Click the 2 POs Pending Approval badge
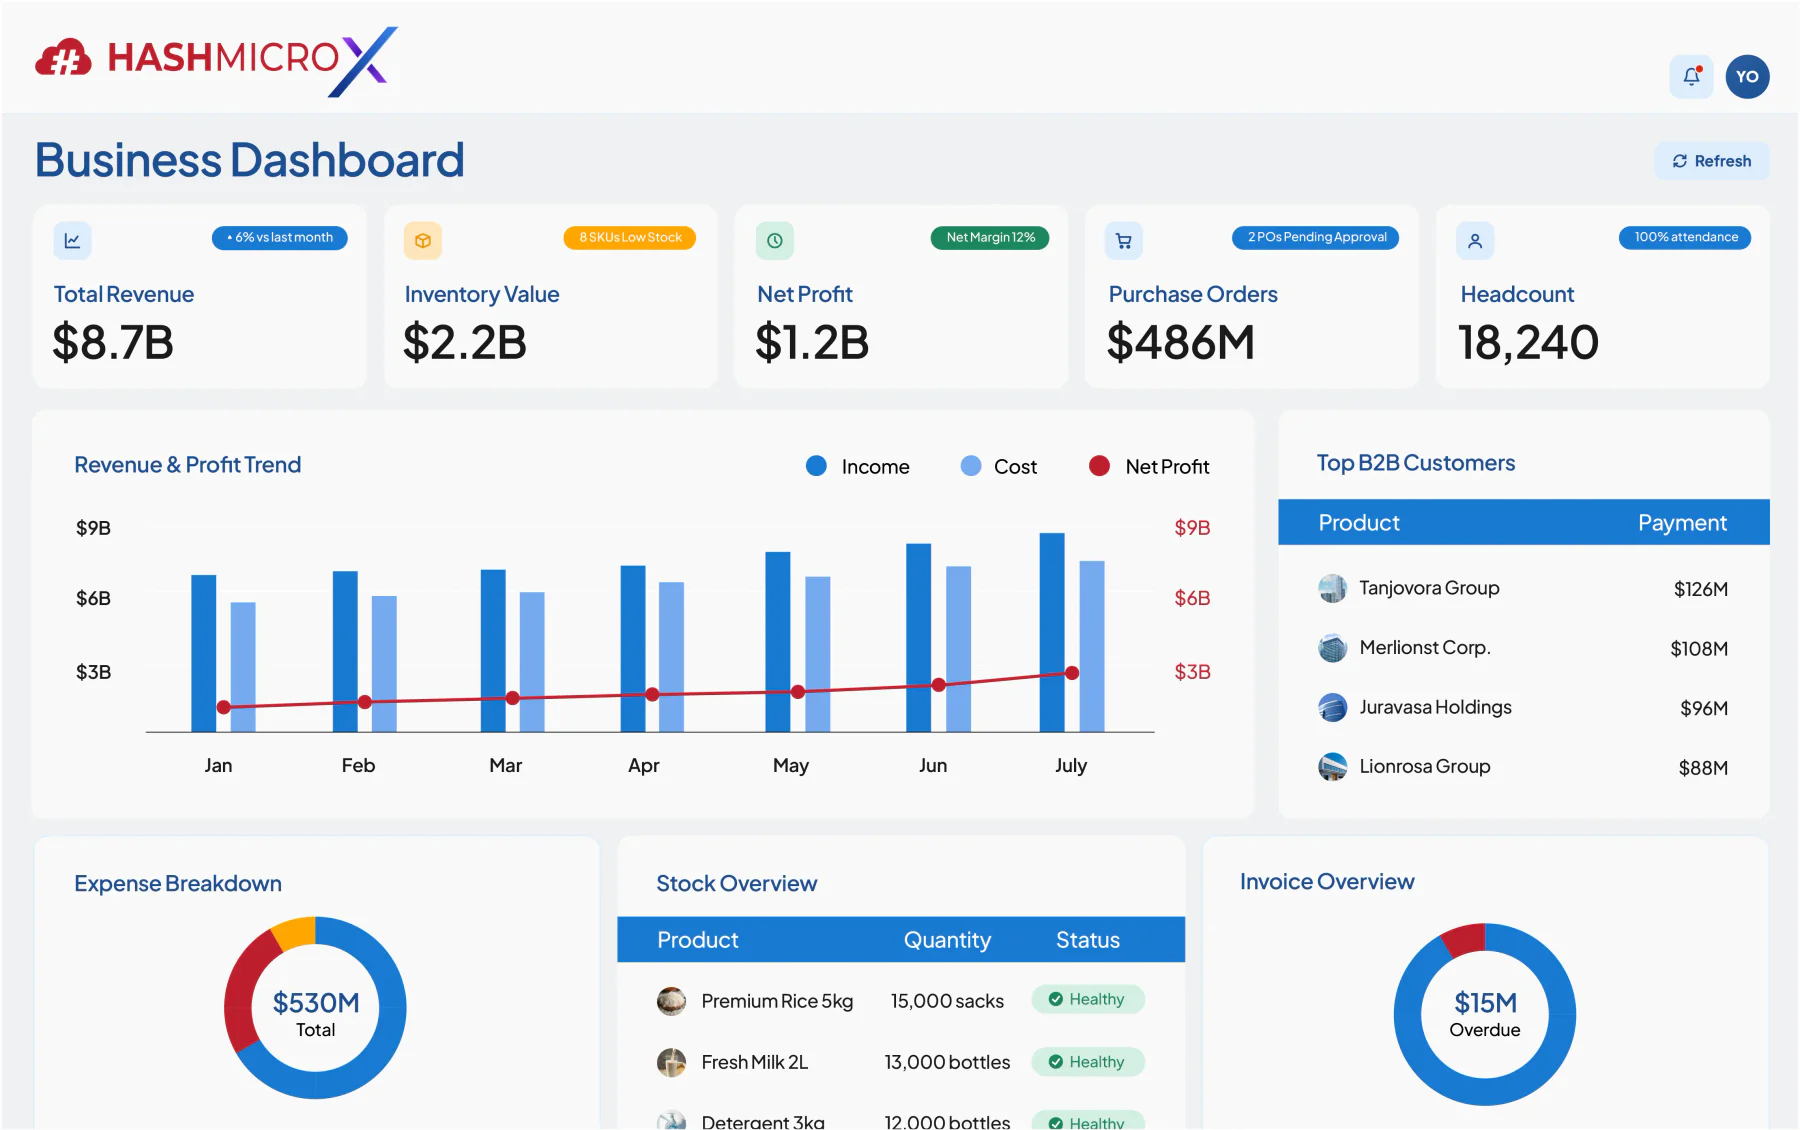The width and height of the screenshot is (1800, 1130). click(1316, 238)
